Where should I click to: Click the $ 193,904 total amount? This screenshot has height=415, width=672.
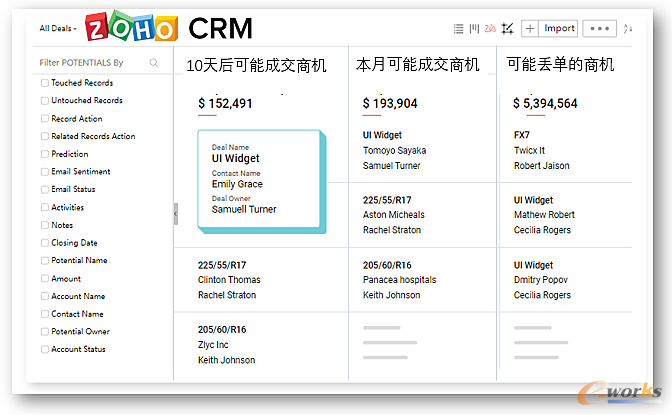click(x=390, y=103)
